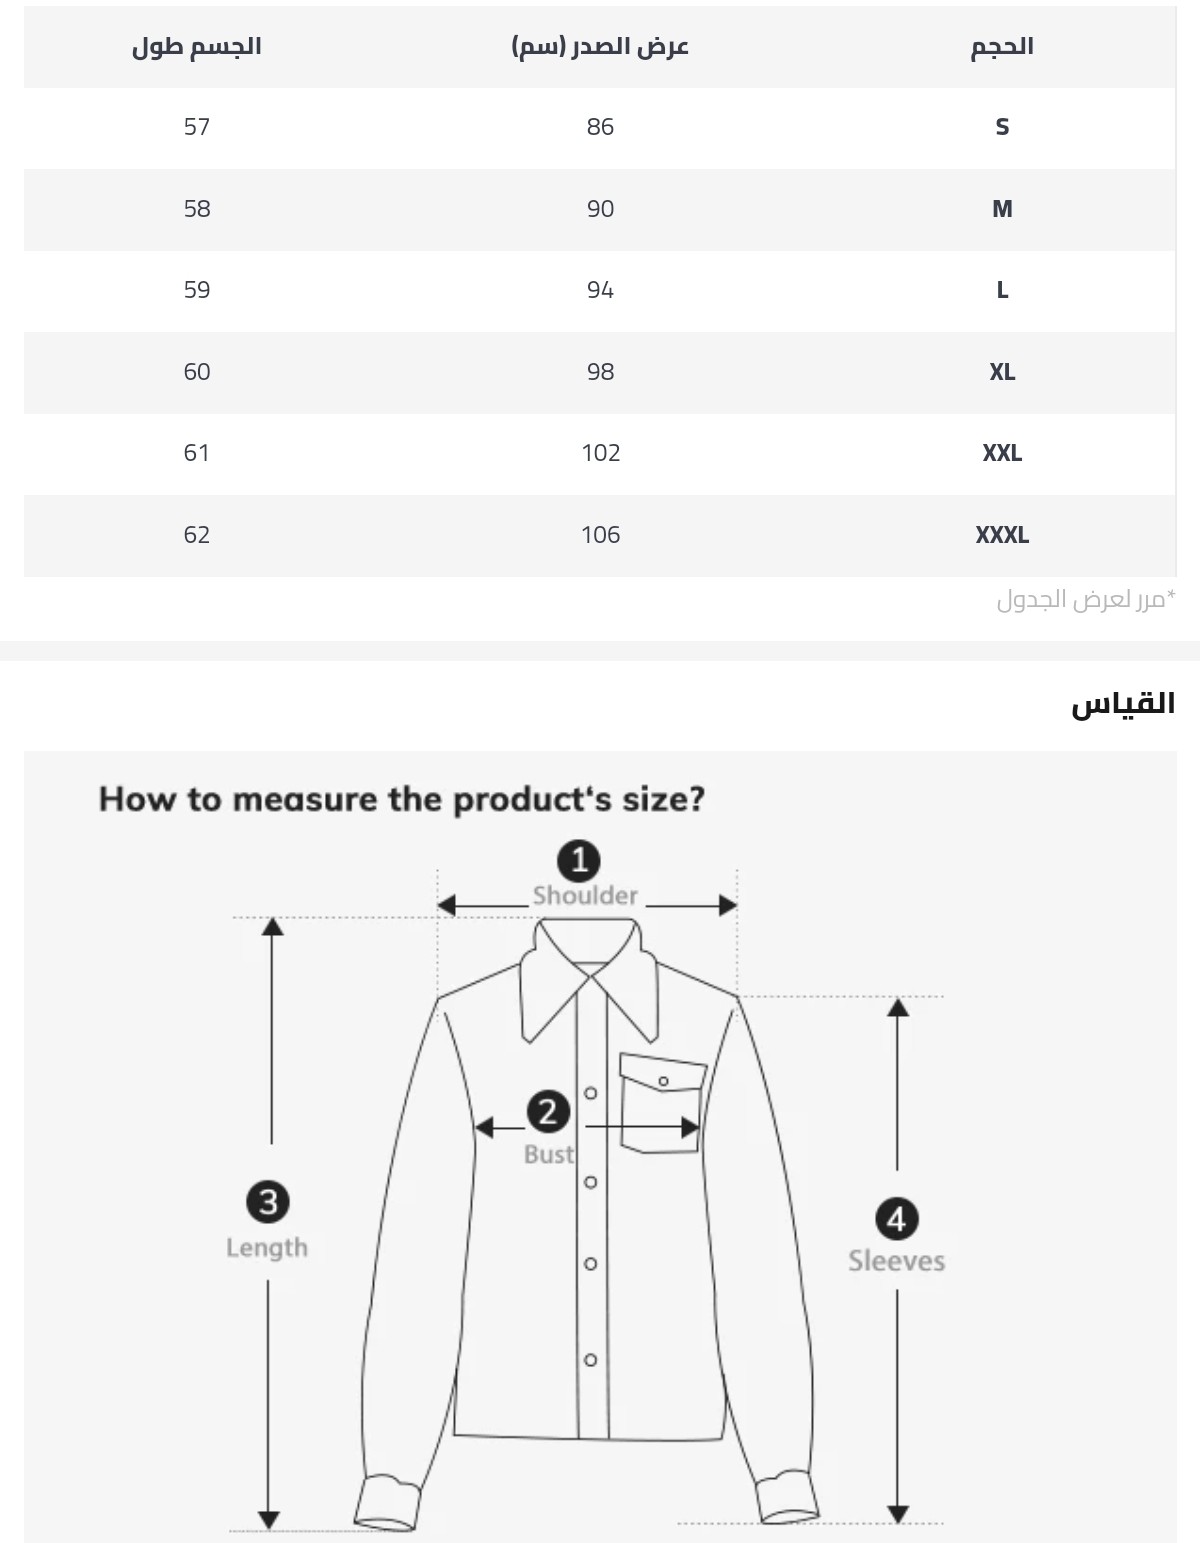Click the Sleeves label text
Image resolution: width=1200 pixels, height=1543 pixels.
coord(897,1261)
